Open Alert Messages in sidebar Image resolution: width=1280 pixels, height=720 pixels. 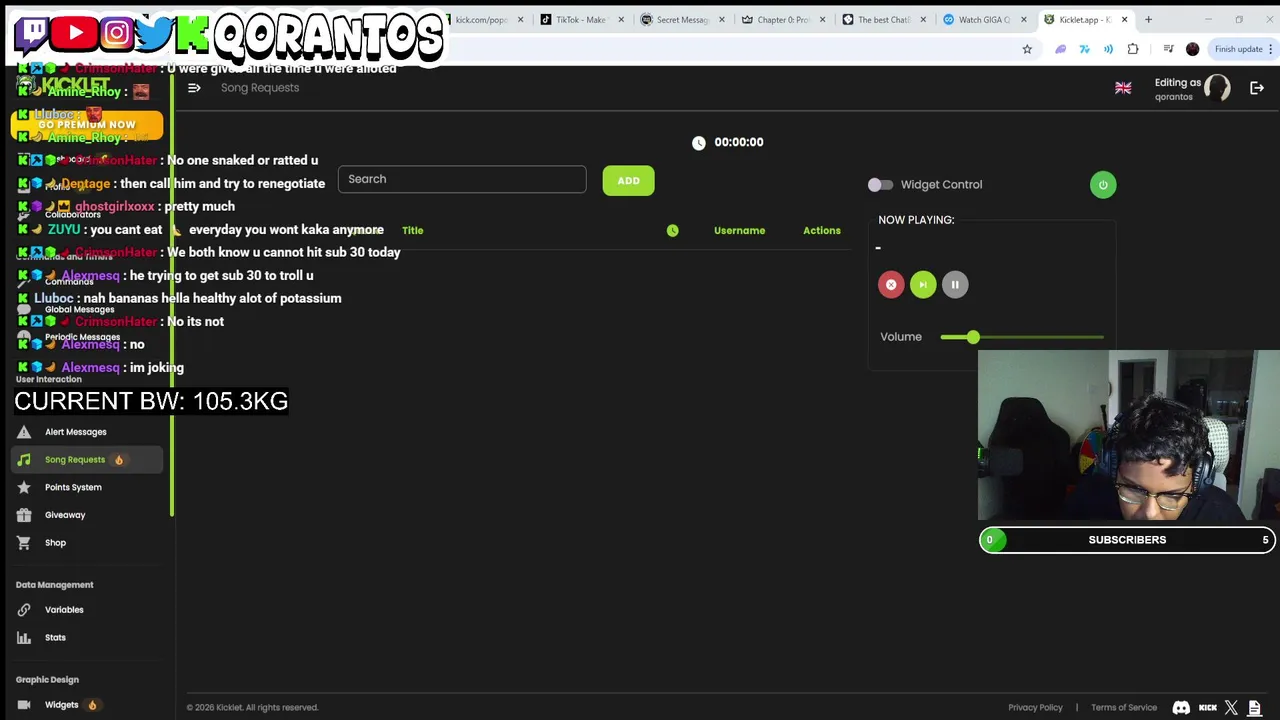(75, 432)
